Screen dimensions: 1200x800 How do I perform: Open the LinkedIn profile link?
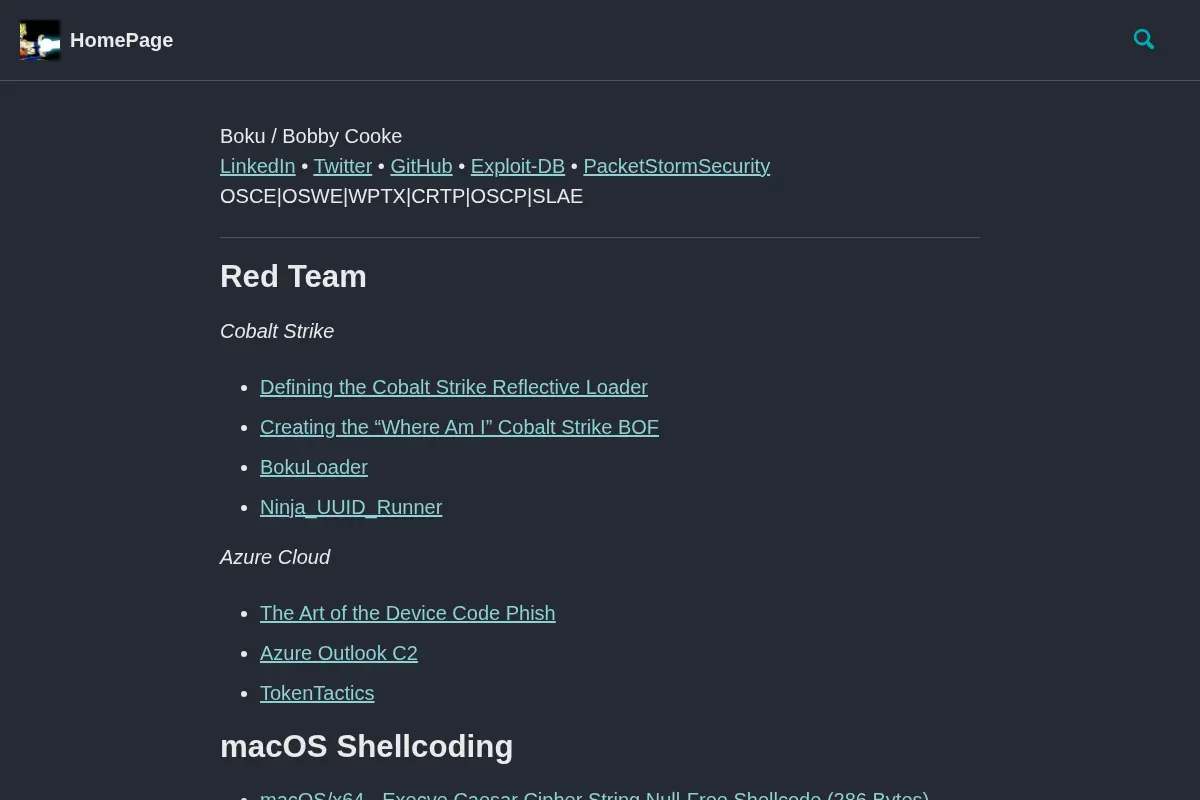coord(258,166)
